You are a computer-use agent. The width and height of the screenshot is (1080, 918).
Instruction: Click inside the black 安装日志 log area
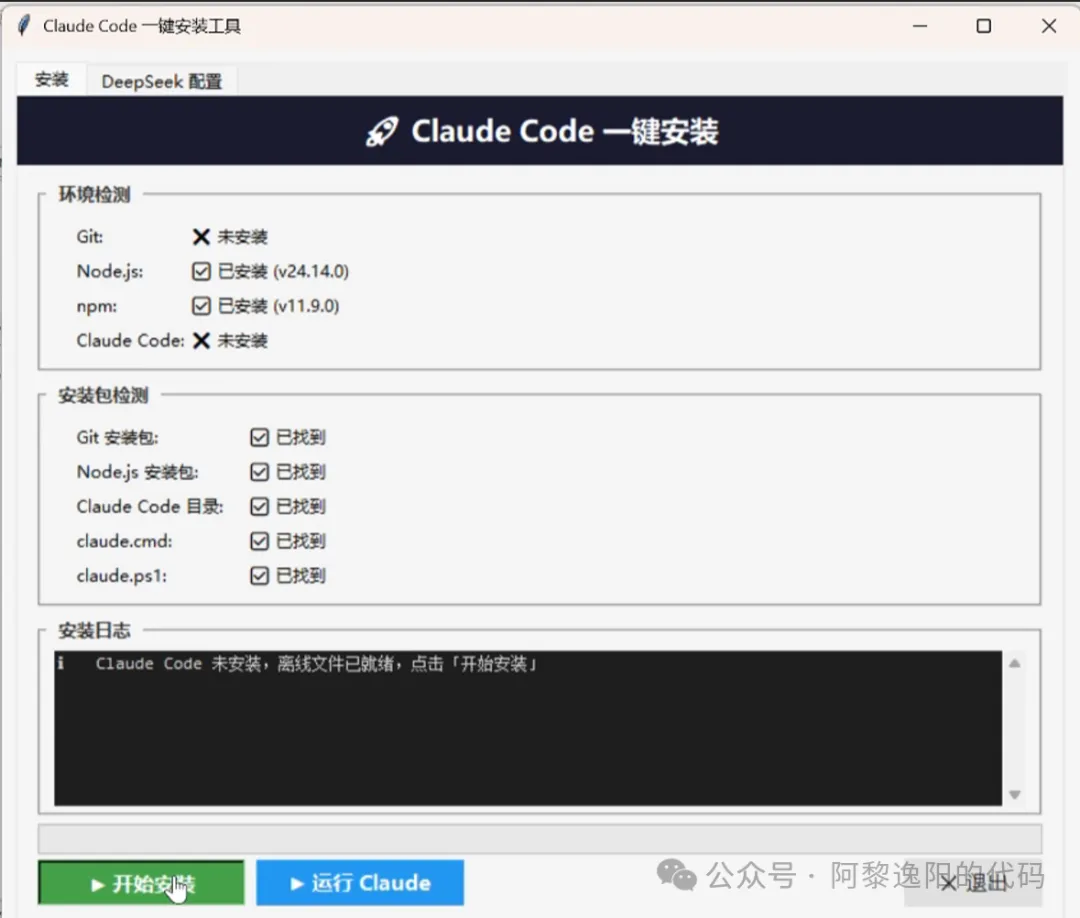(528, 728)
